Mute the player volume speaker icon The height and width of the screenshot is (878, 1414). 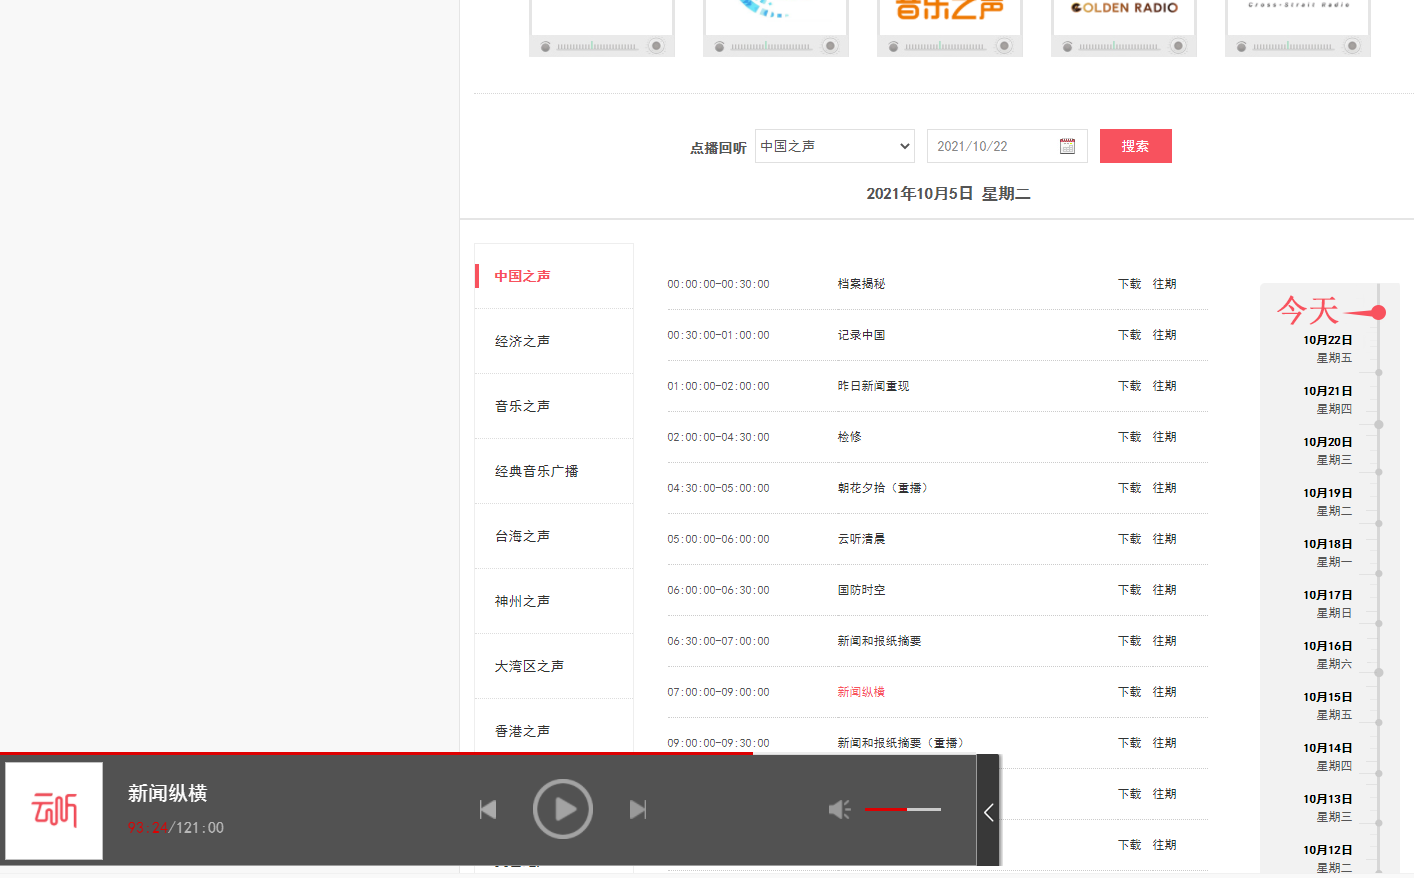click(839, 809)
